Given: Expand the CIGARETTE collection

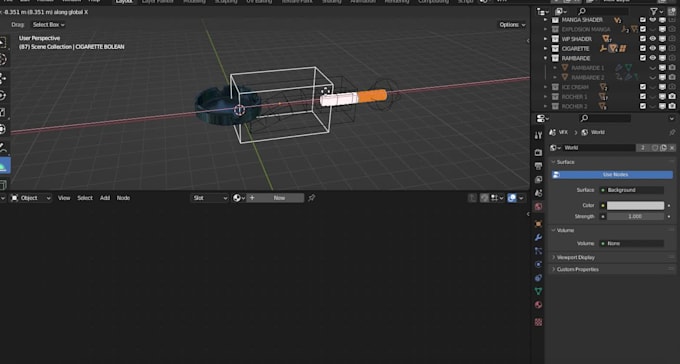Looking at the screenshot, I should 546,49.
